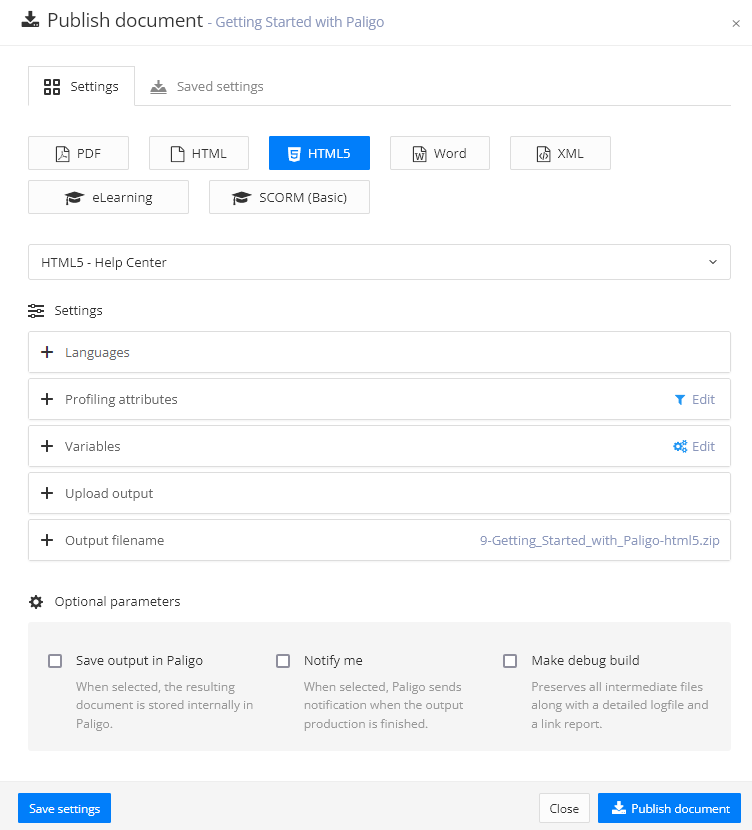The height and width of the screenshot is (830, 752).
Task: Click the publish download icon in header
Action: (30, 20)
